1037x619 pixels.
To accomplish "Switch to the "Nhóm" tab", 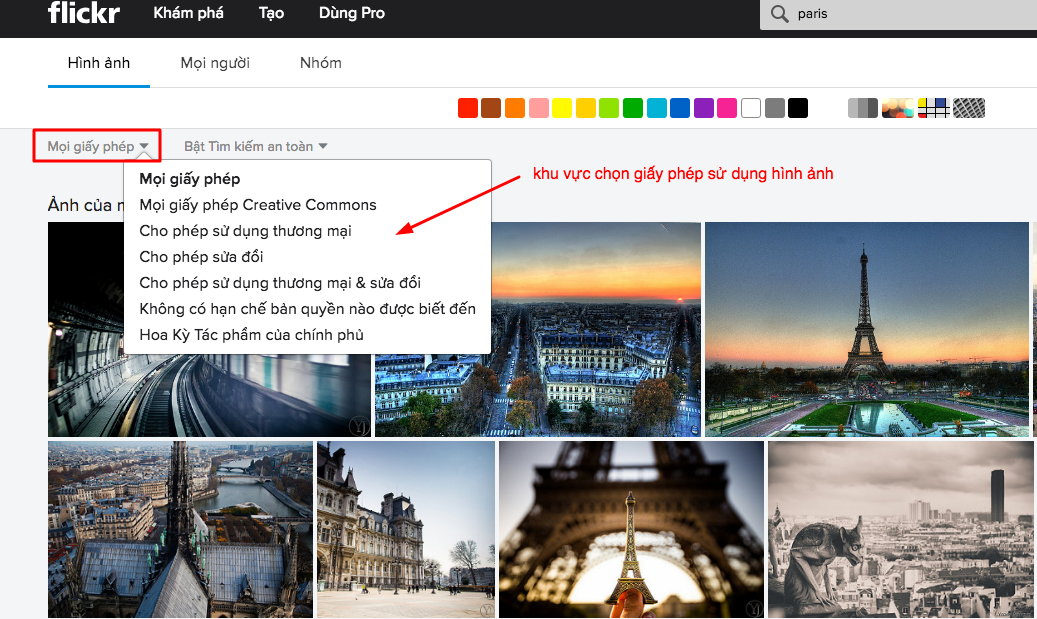I will pos(320,62).
